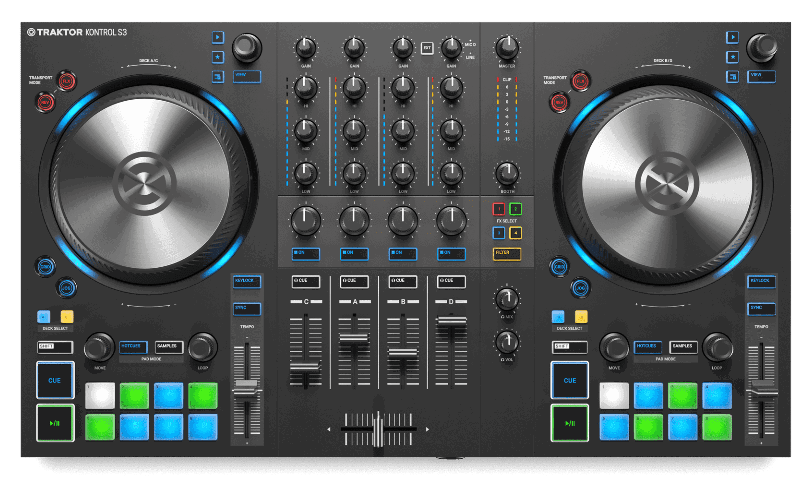Click the VIEW button on left deck

(247, 76)
